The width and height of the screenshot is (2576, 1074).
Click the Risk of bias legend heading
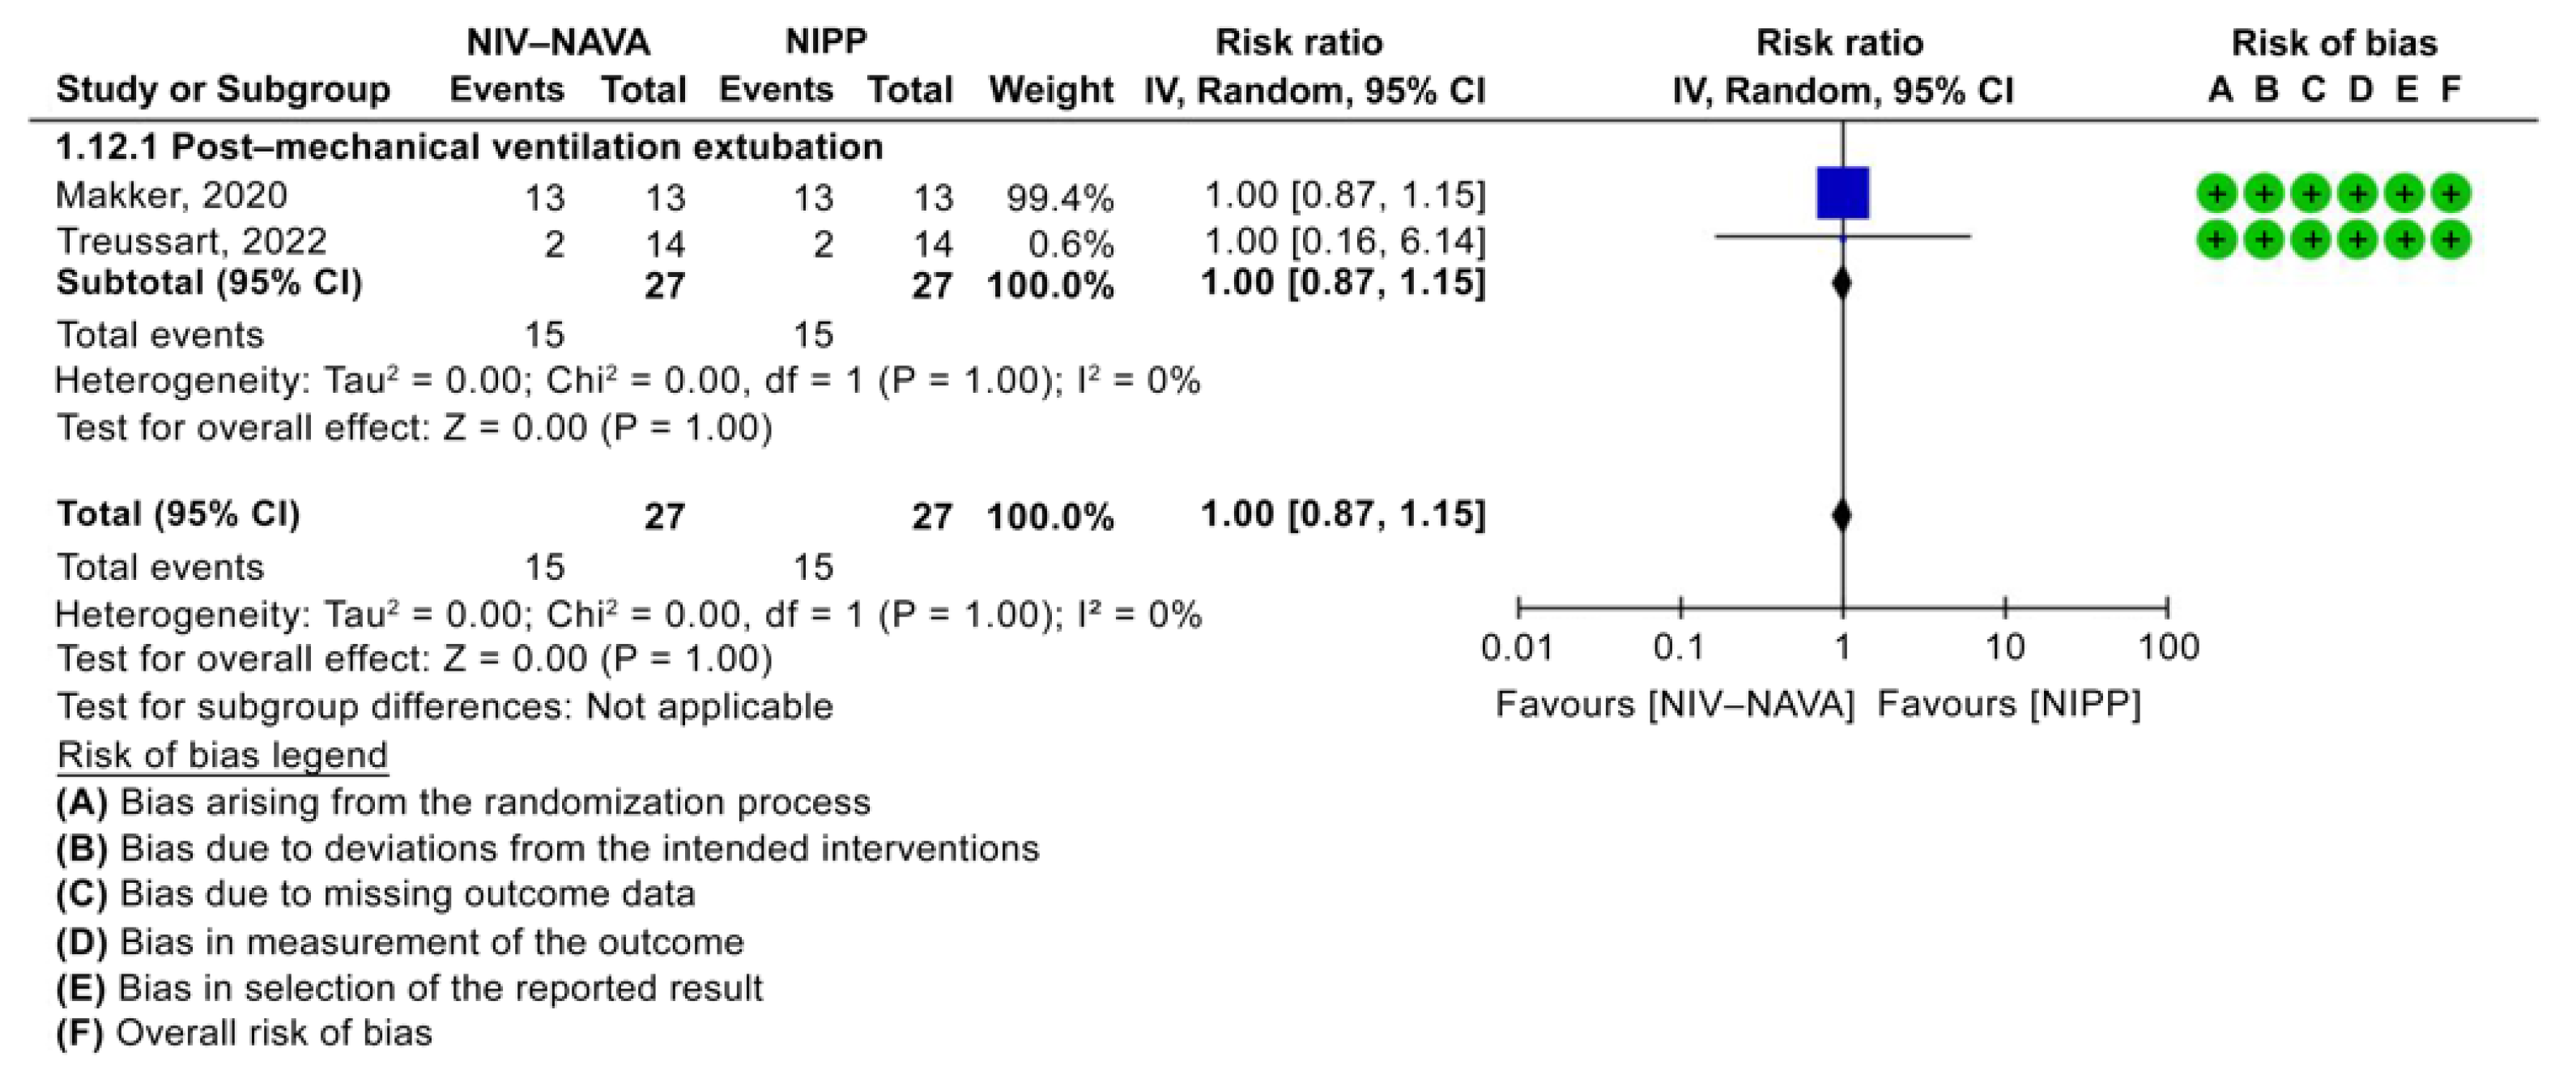(222, 755)
